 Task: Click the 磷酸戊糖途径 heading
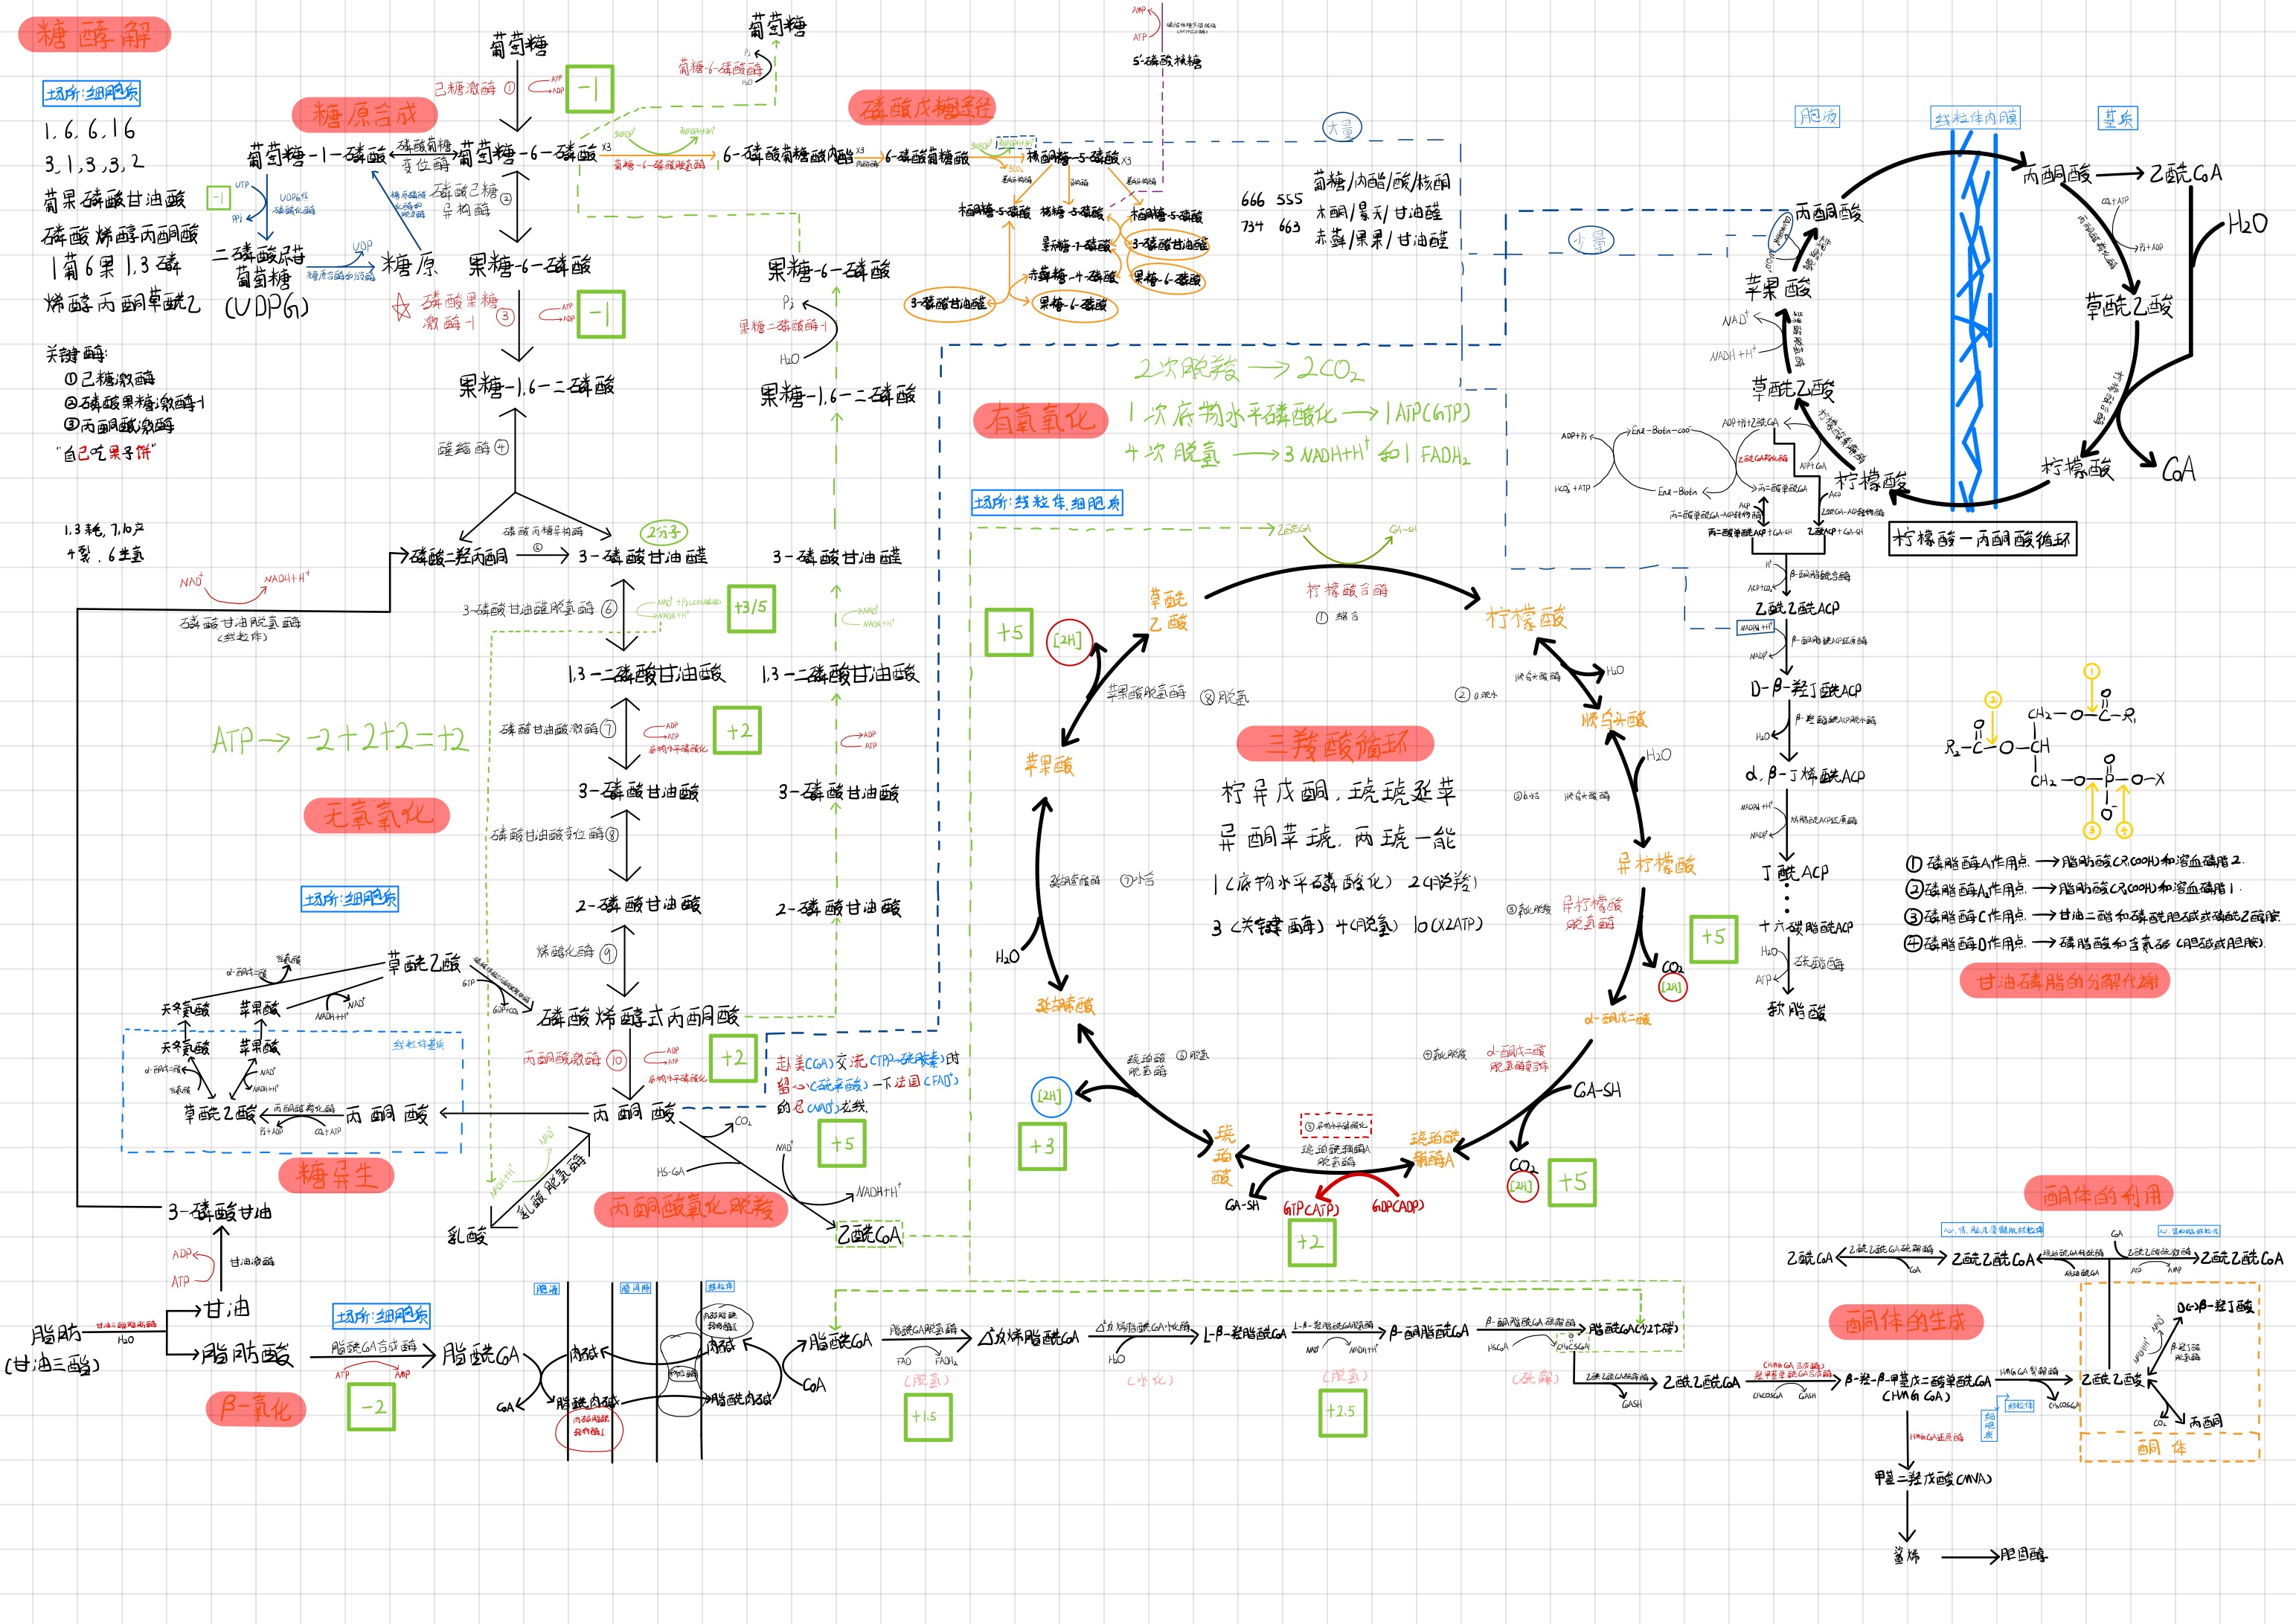click(x=922, y=107)
